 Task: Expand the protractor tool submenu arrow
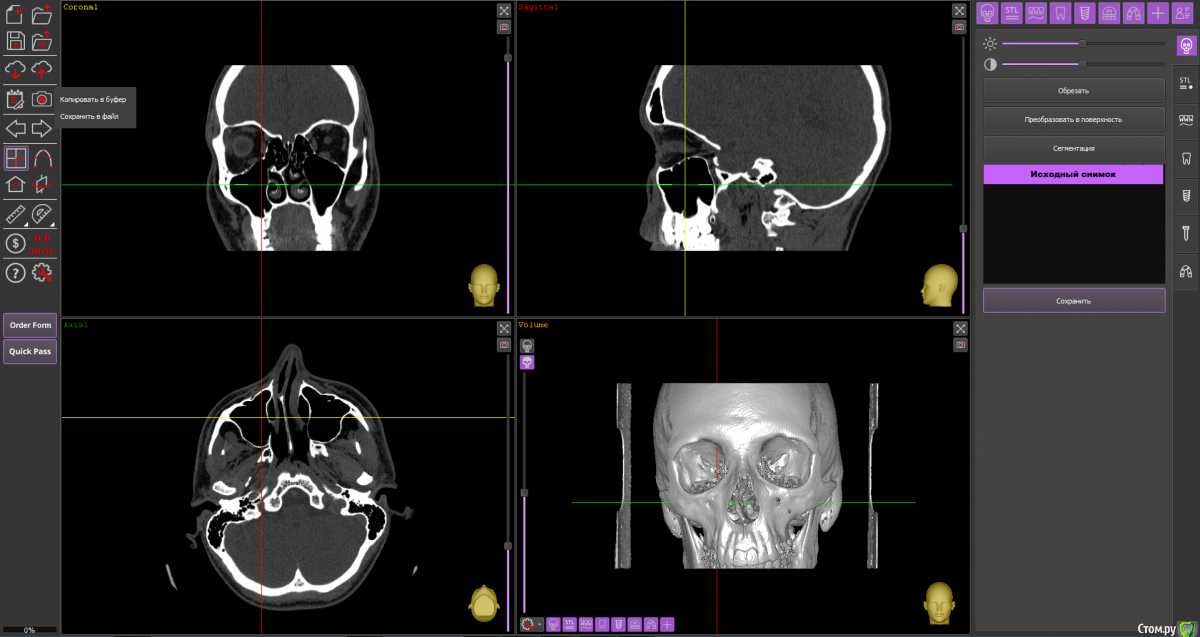click(52, 225)
